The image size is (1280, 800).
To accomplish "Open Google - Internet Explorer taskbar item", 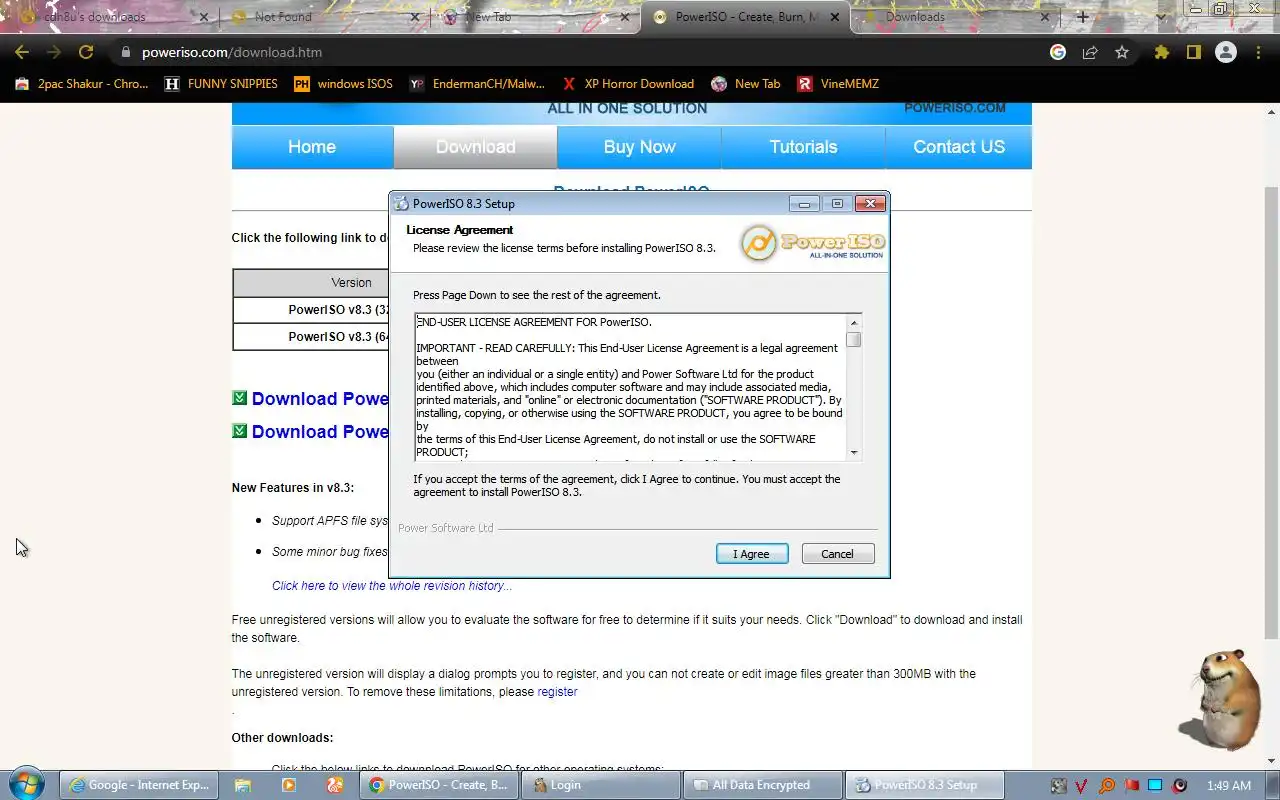I will pyautogui.click(x=138, y=785).
